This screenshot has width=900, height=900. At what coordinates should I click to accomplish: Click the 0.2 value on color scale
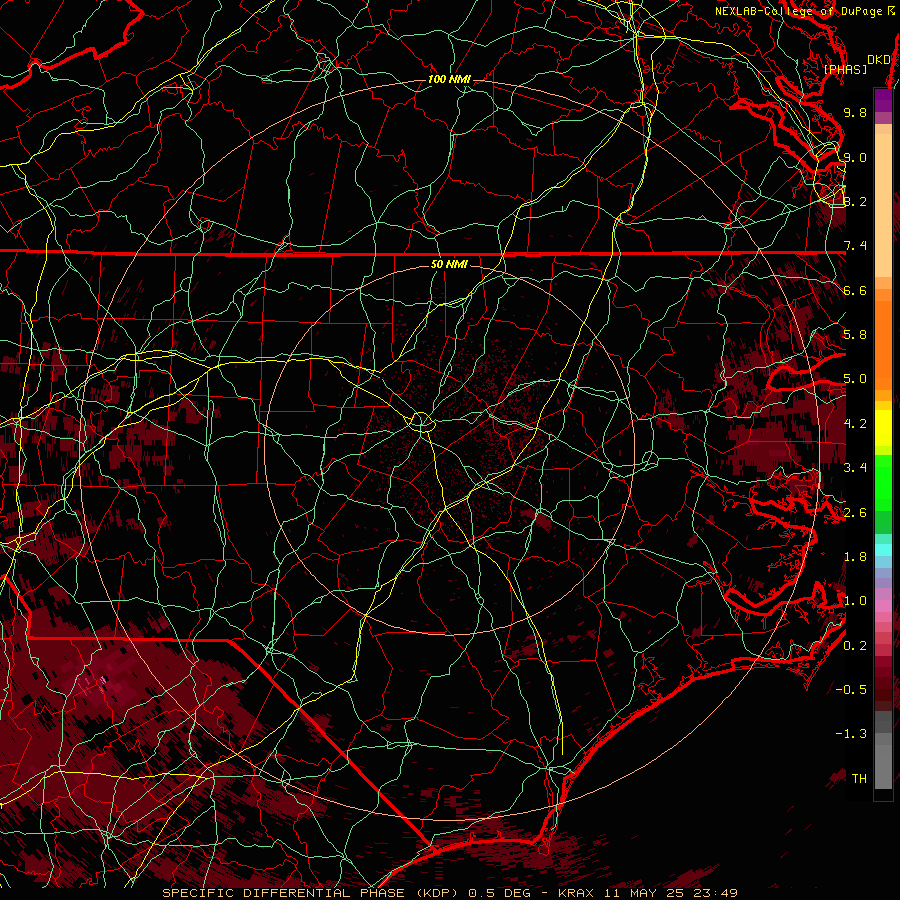855,646
